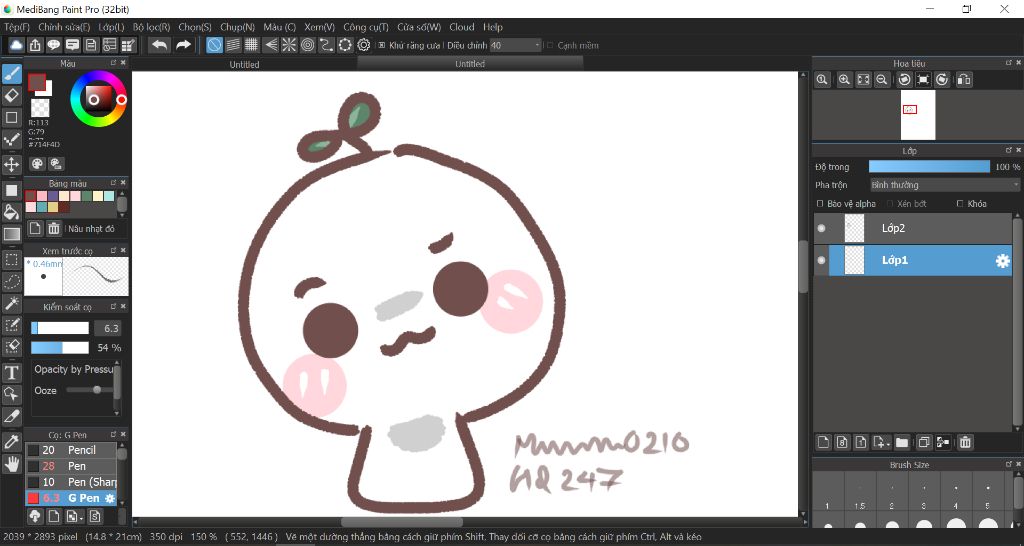The width and height of the screenshot is (1024, 546).
Task: Close the Màu color panel
Action: pos(123,63)
